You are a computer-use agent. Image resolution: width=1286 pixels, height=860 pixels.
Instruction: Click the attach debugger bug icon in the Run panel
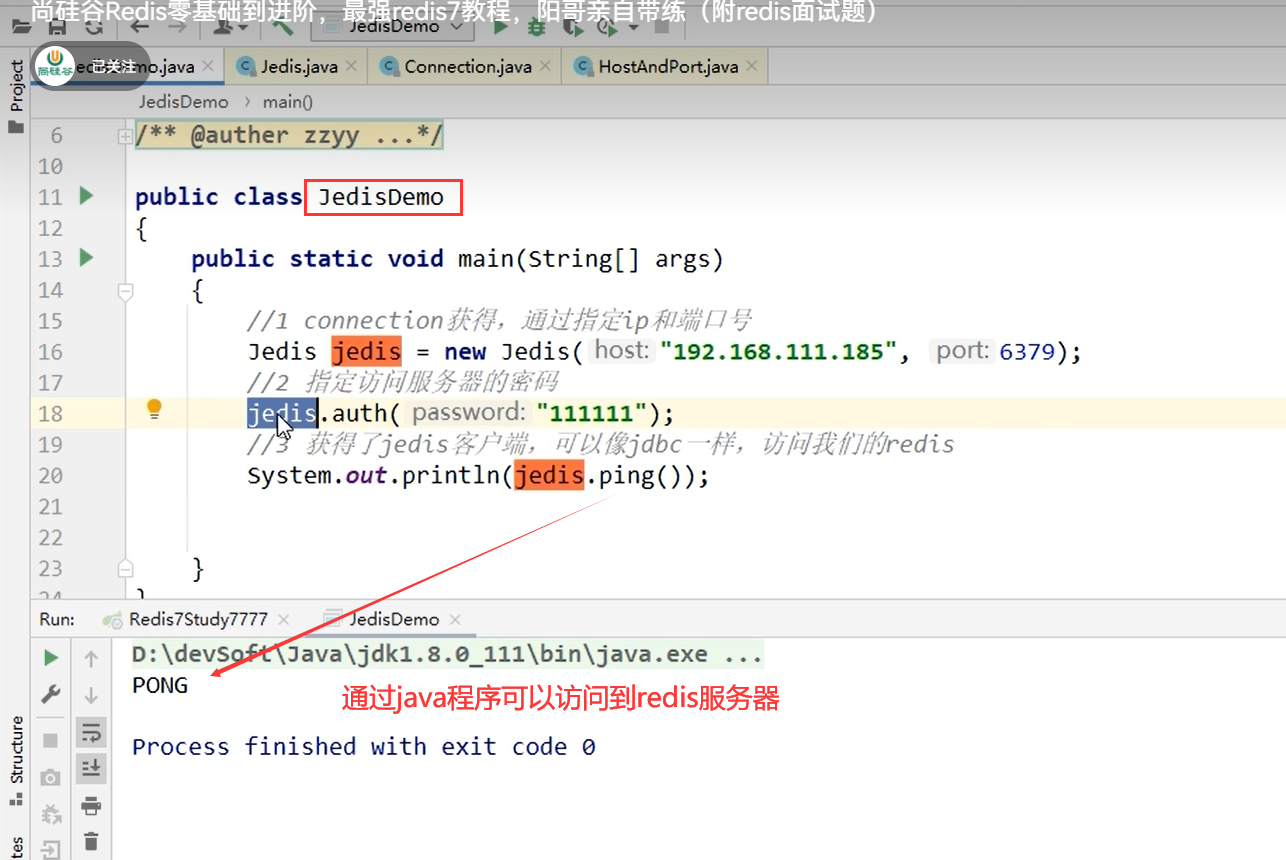point(50,813)
